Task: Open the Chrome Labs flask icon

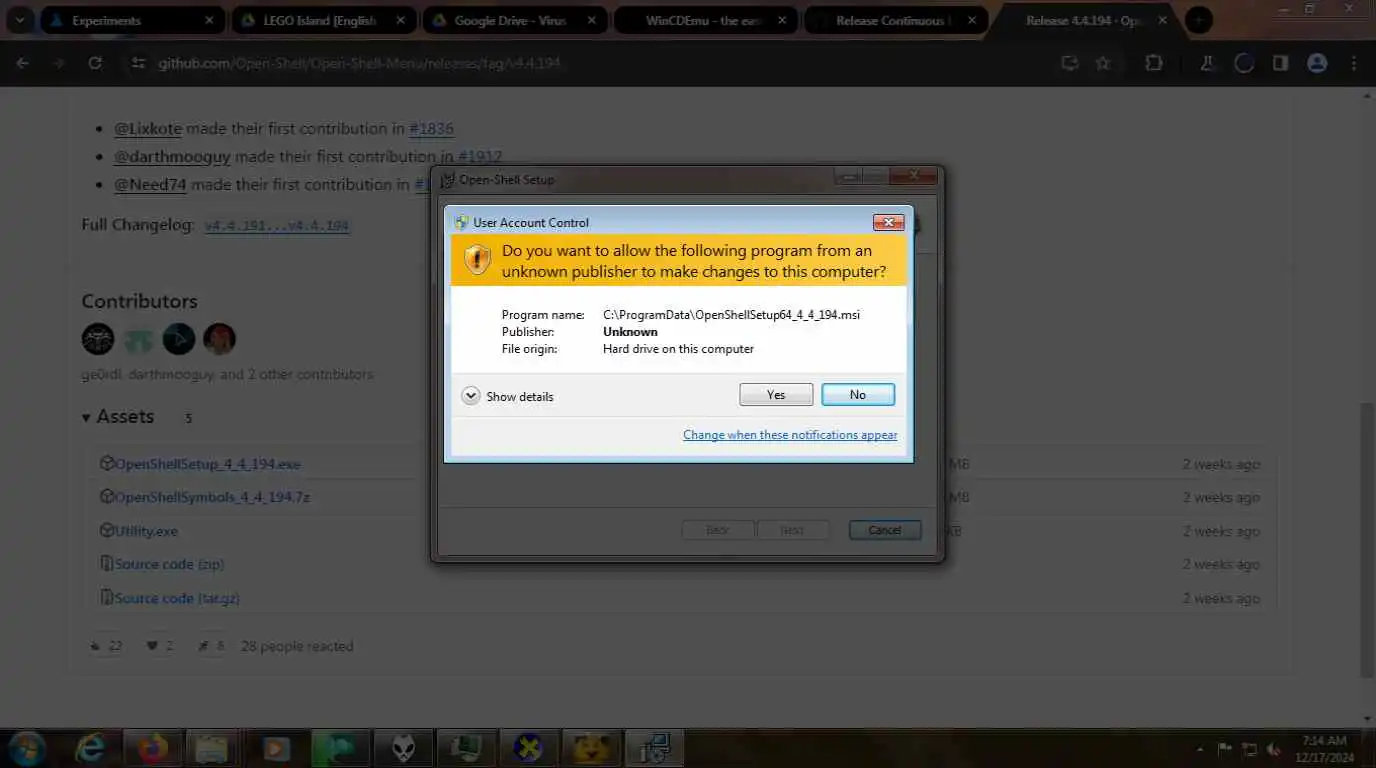Action: point(1207,63)
